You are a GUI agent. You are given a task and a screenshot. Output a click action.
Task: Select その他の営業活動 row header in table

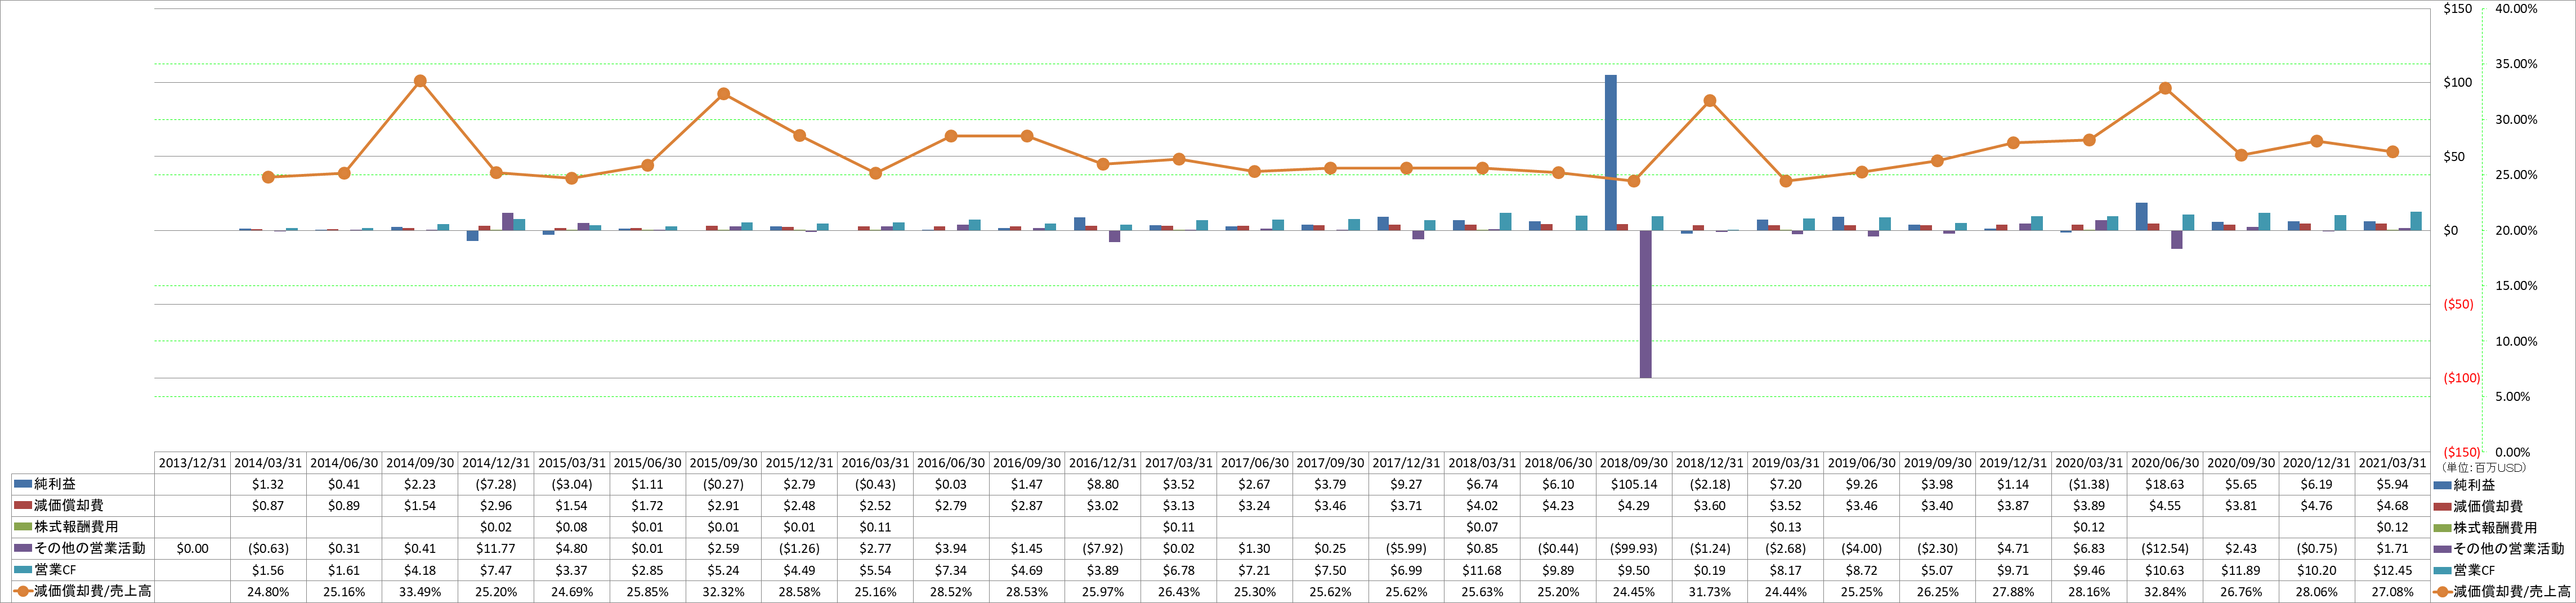tap(83, 549)
